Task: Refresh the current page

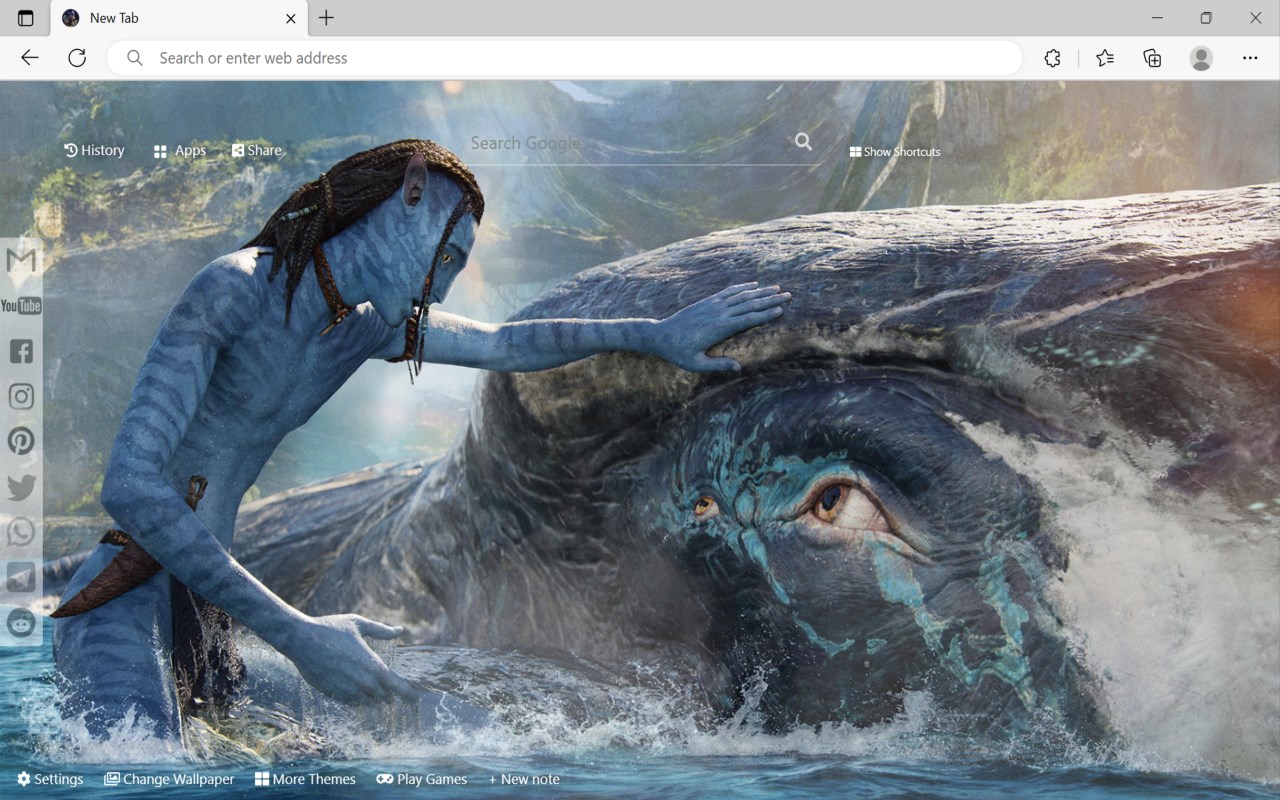Action: 77,58
